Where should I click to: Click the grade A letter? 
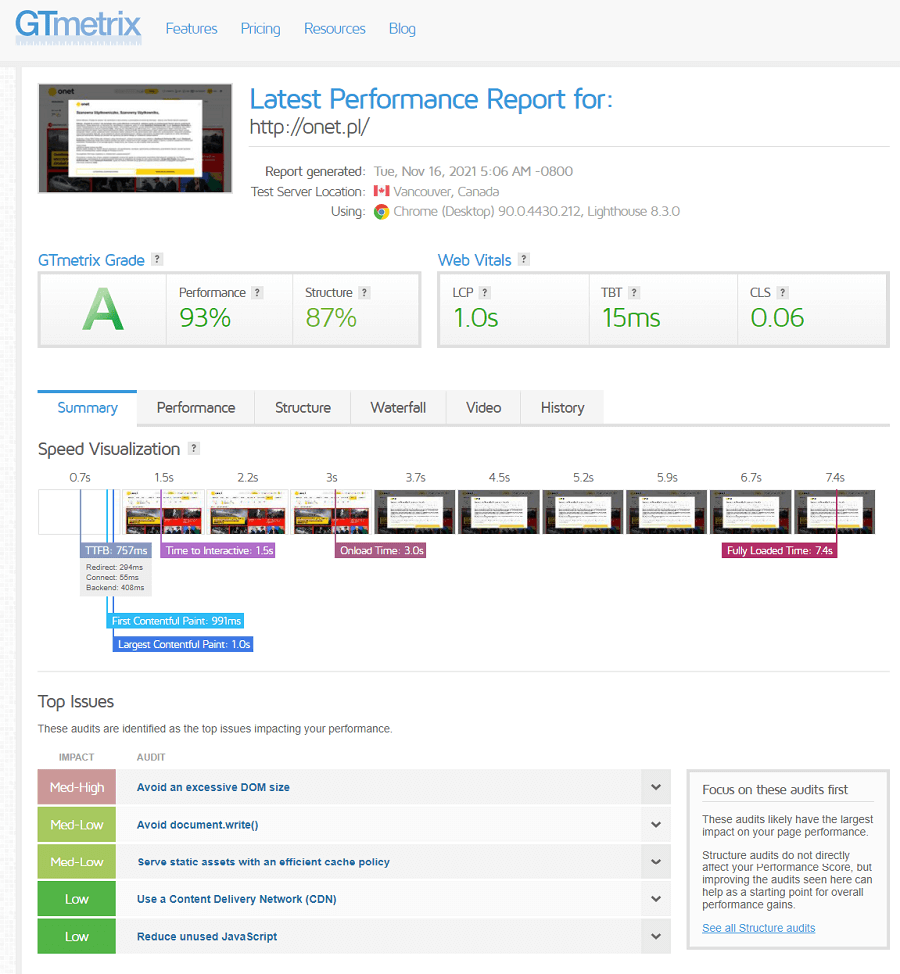[103, 309]
